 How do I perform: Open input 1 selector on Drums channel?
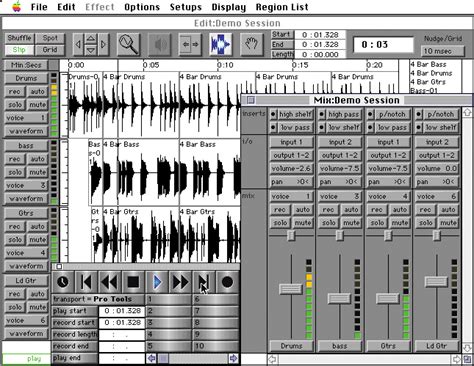291,142
